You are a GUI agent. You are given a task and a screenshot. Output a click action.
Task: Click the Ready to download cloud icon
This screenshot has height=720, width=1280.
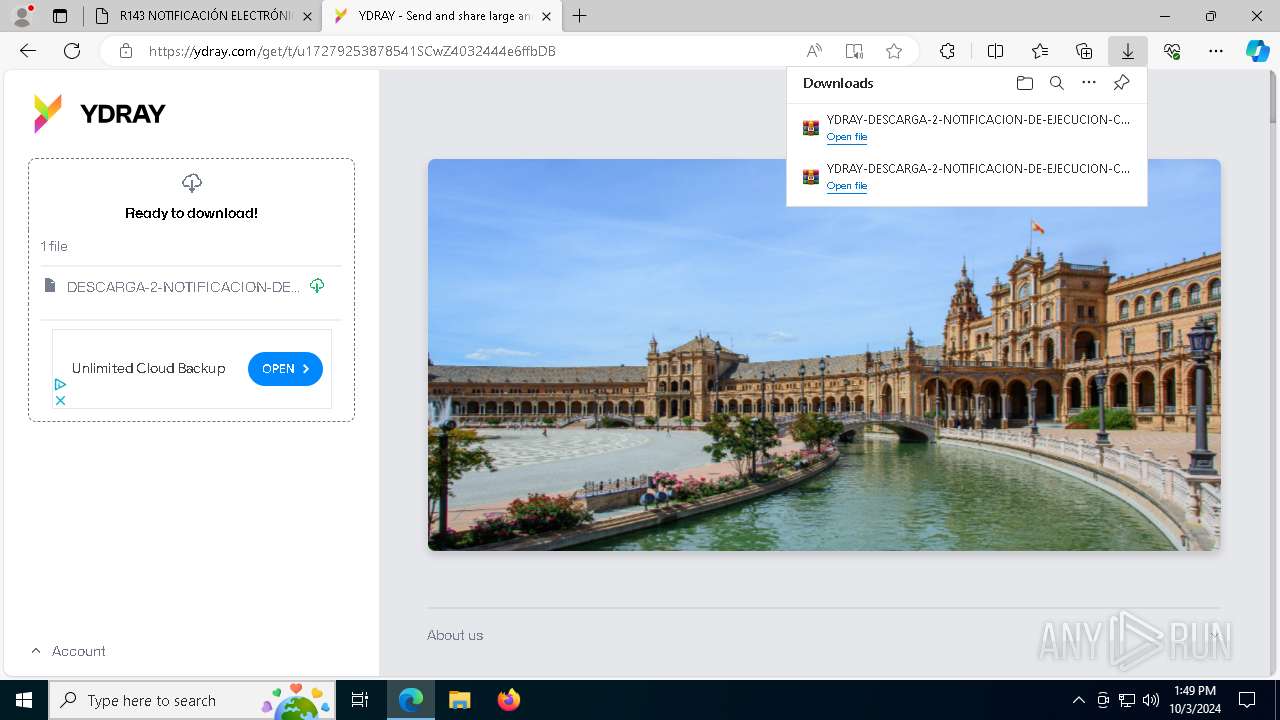point(191,182)
